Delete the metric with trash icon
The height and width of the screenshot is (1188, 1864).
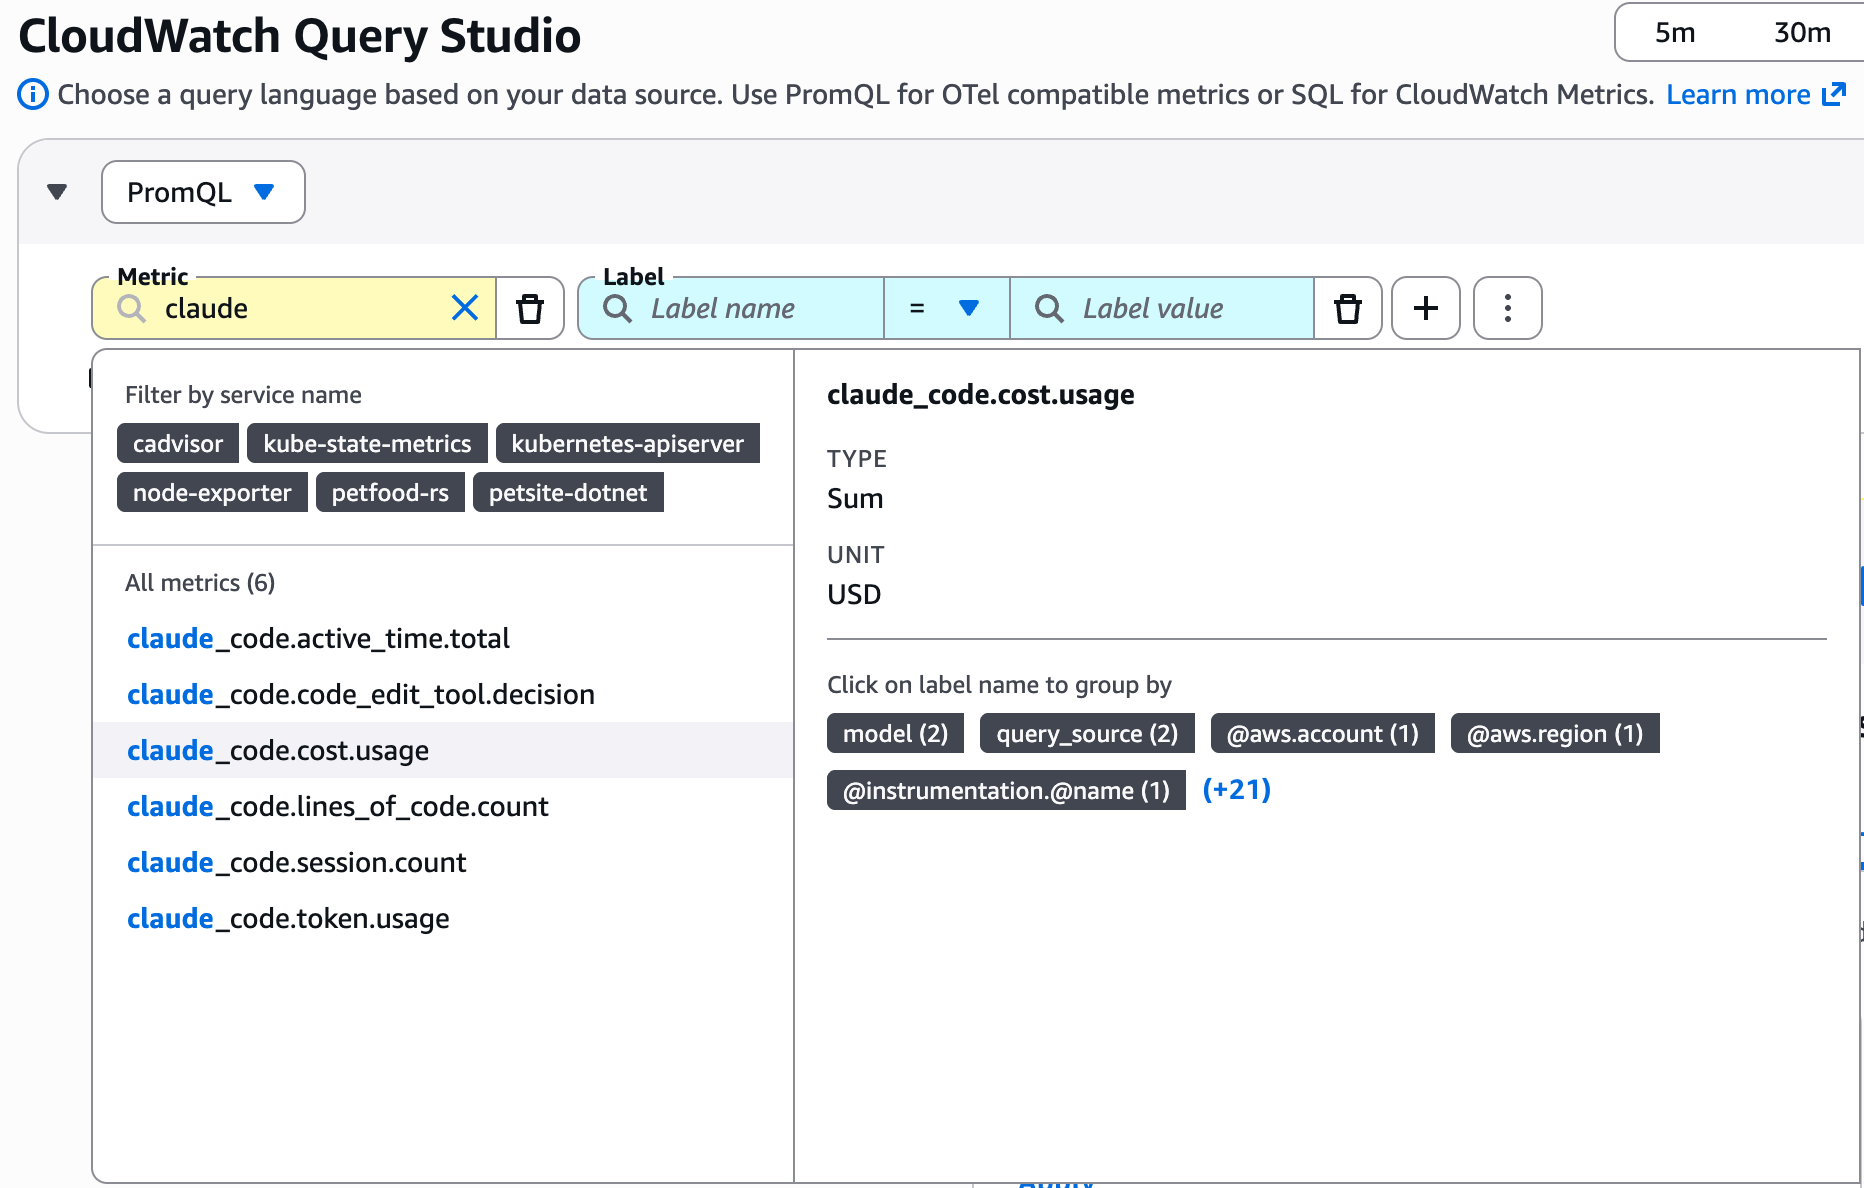pos(530,308)
